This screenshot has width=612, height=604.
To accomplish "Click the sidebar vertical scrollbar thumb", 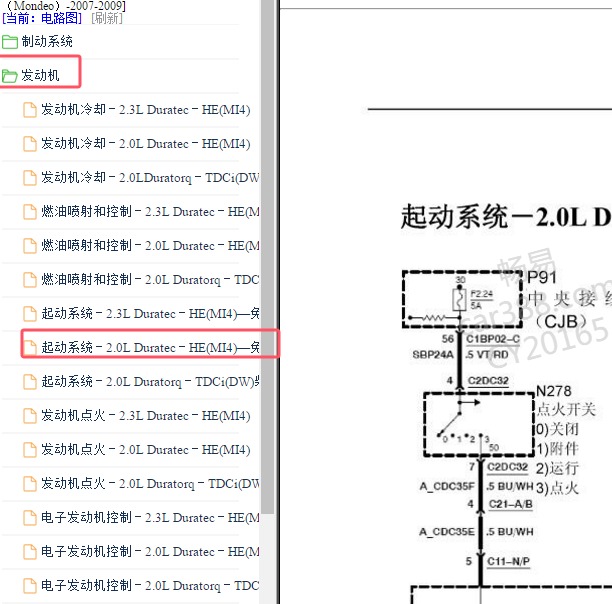I will click(268, 256).
